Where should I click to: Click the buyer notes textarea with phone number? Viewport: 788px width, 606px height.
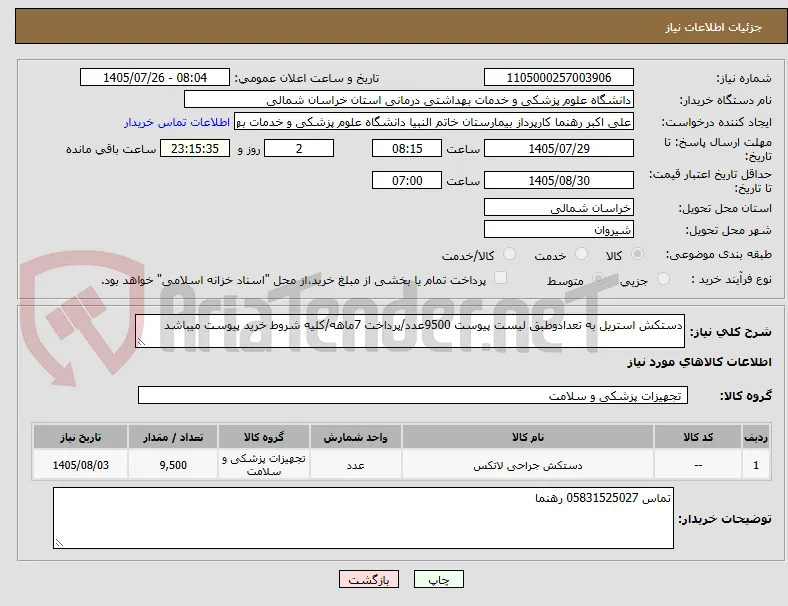point(363,518)
